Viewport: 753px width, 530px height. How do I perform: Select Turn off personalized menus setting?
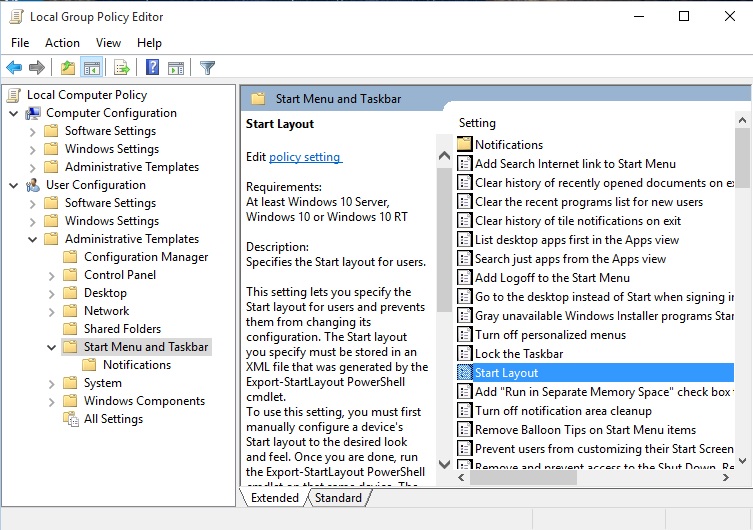(550, 335)
